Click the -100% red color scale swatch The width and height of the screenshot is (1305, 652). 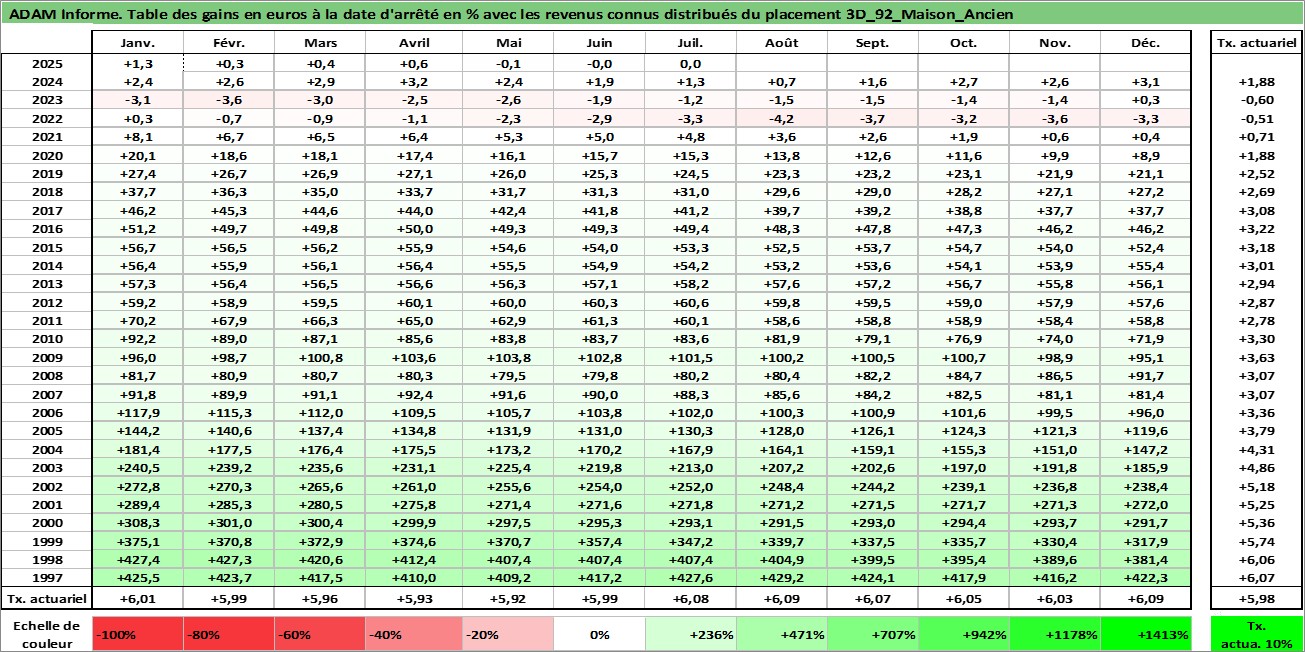(137, 634)
